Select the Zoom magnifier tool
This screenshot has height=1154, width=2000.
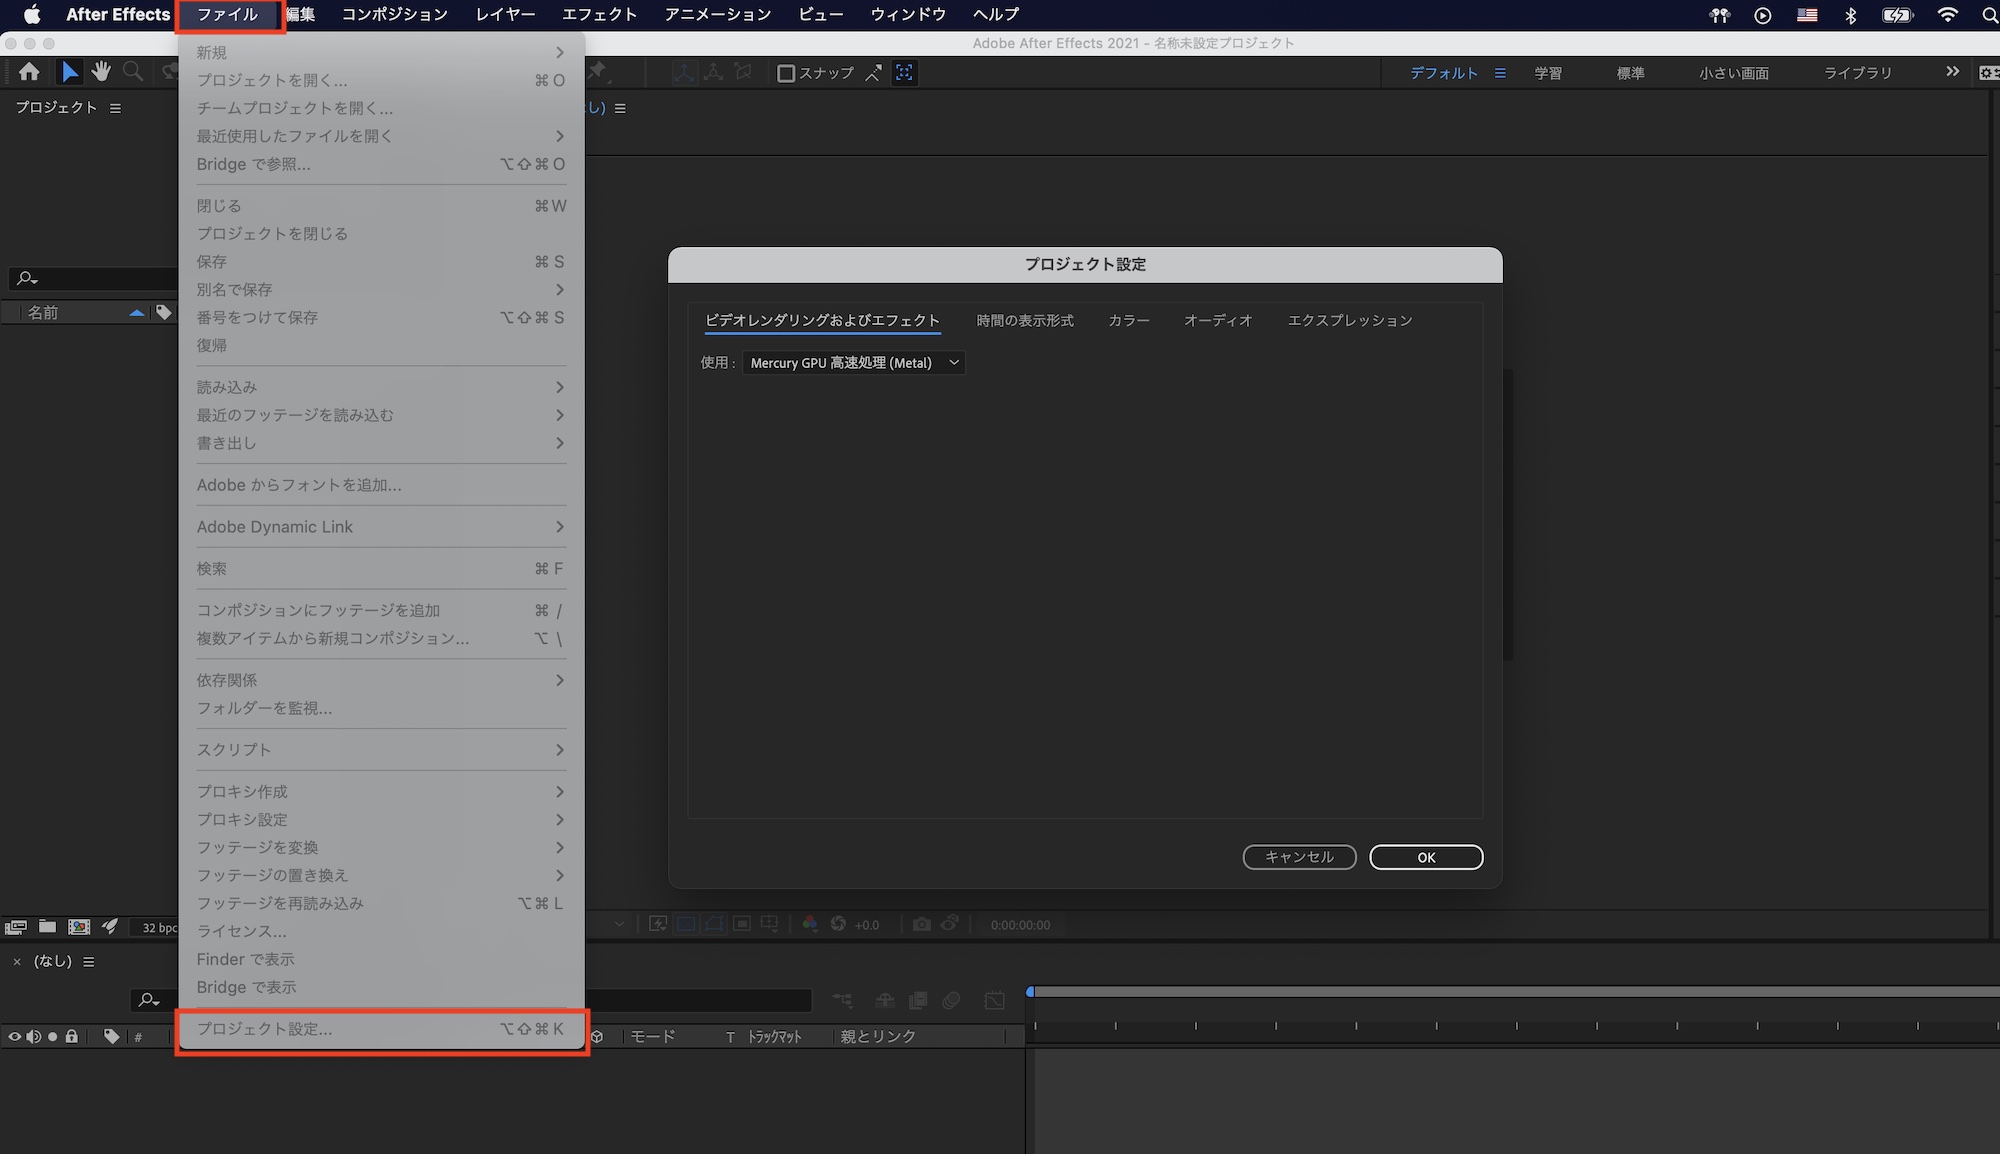tap(133, 72)
